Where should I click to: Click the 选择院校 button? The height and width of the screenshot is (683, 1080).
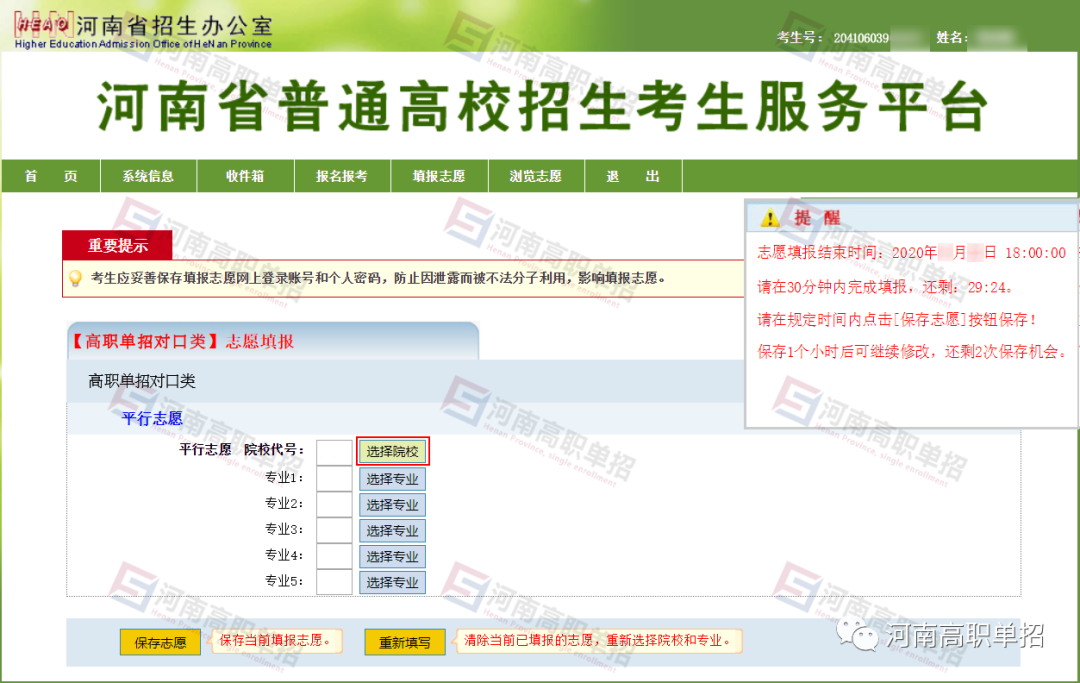click(x=394, y=451)
